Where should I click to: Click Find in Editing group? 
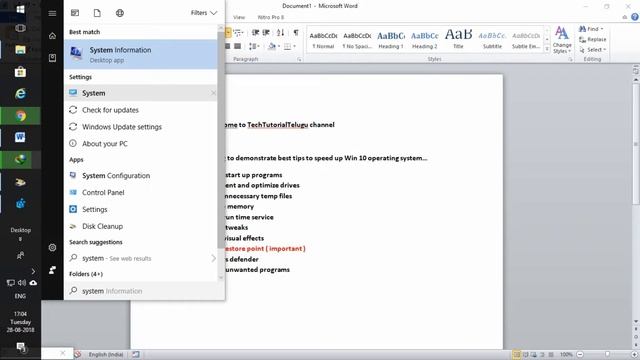591,29
